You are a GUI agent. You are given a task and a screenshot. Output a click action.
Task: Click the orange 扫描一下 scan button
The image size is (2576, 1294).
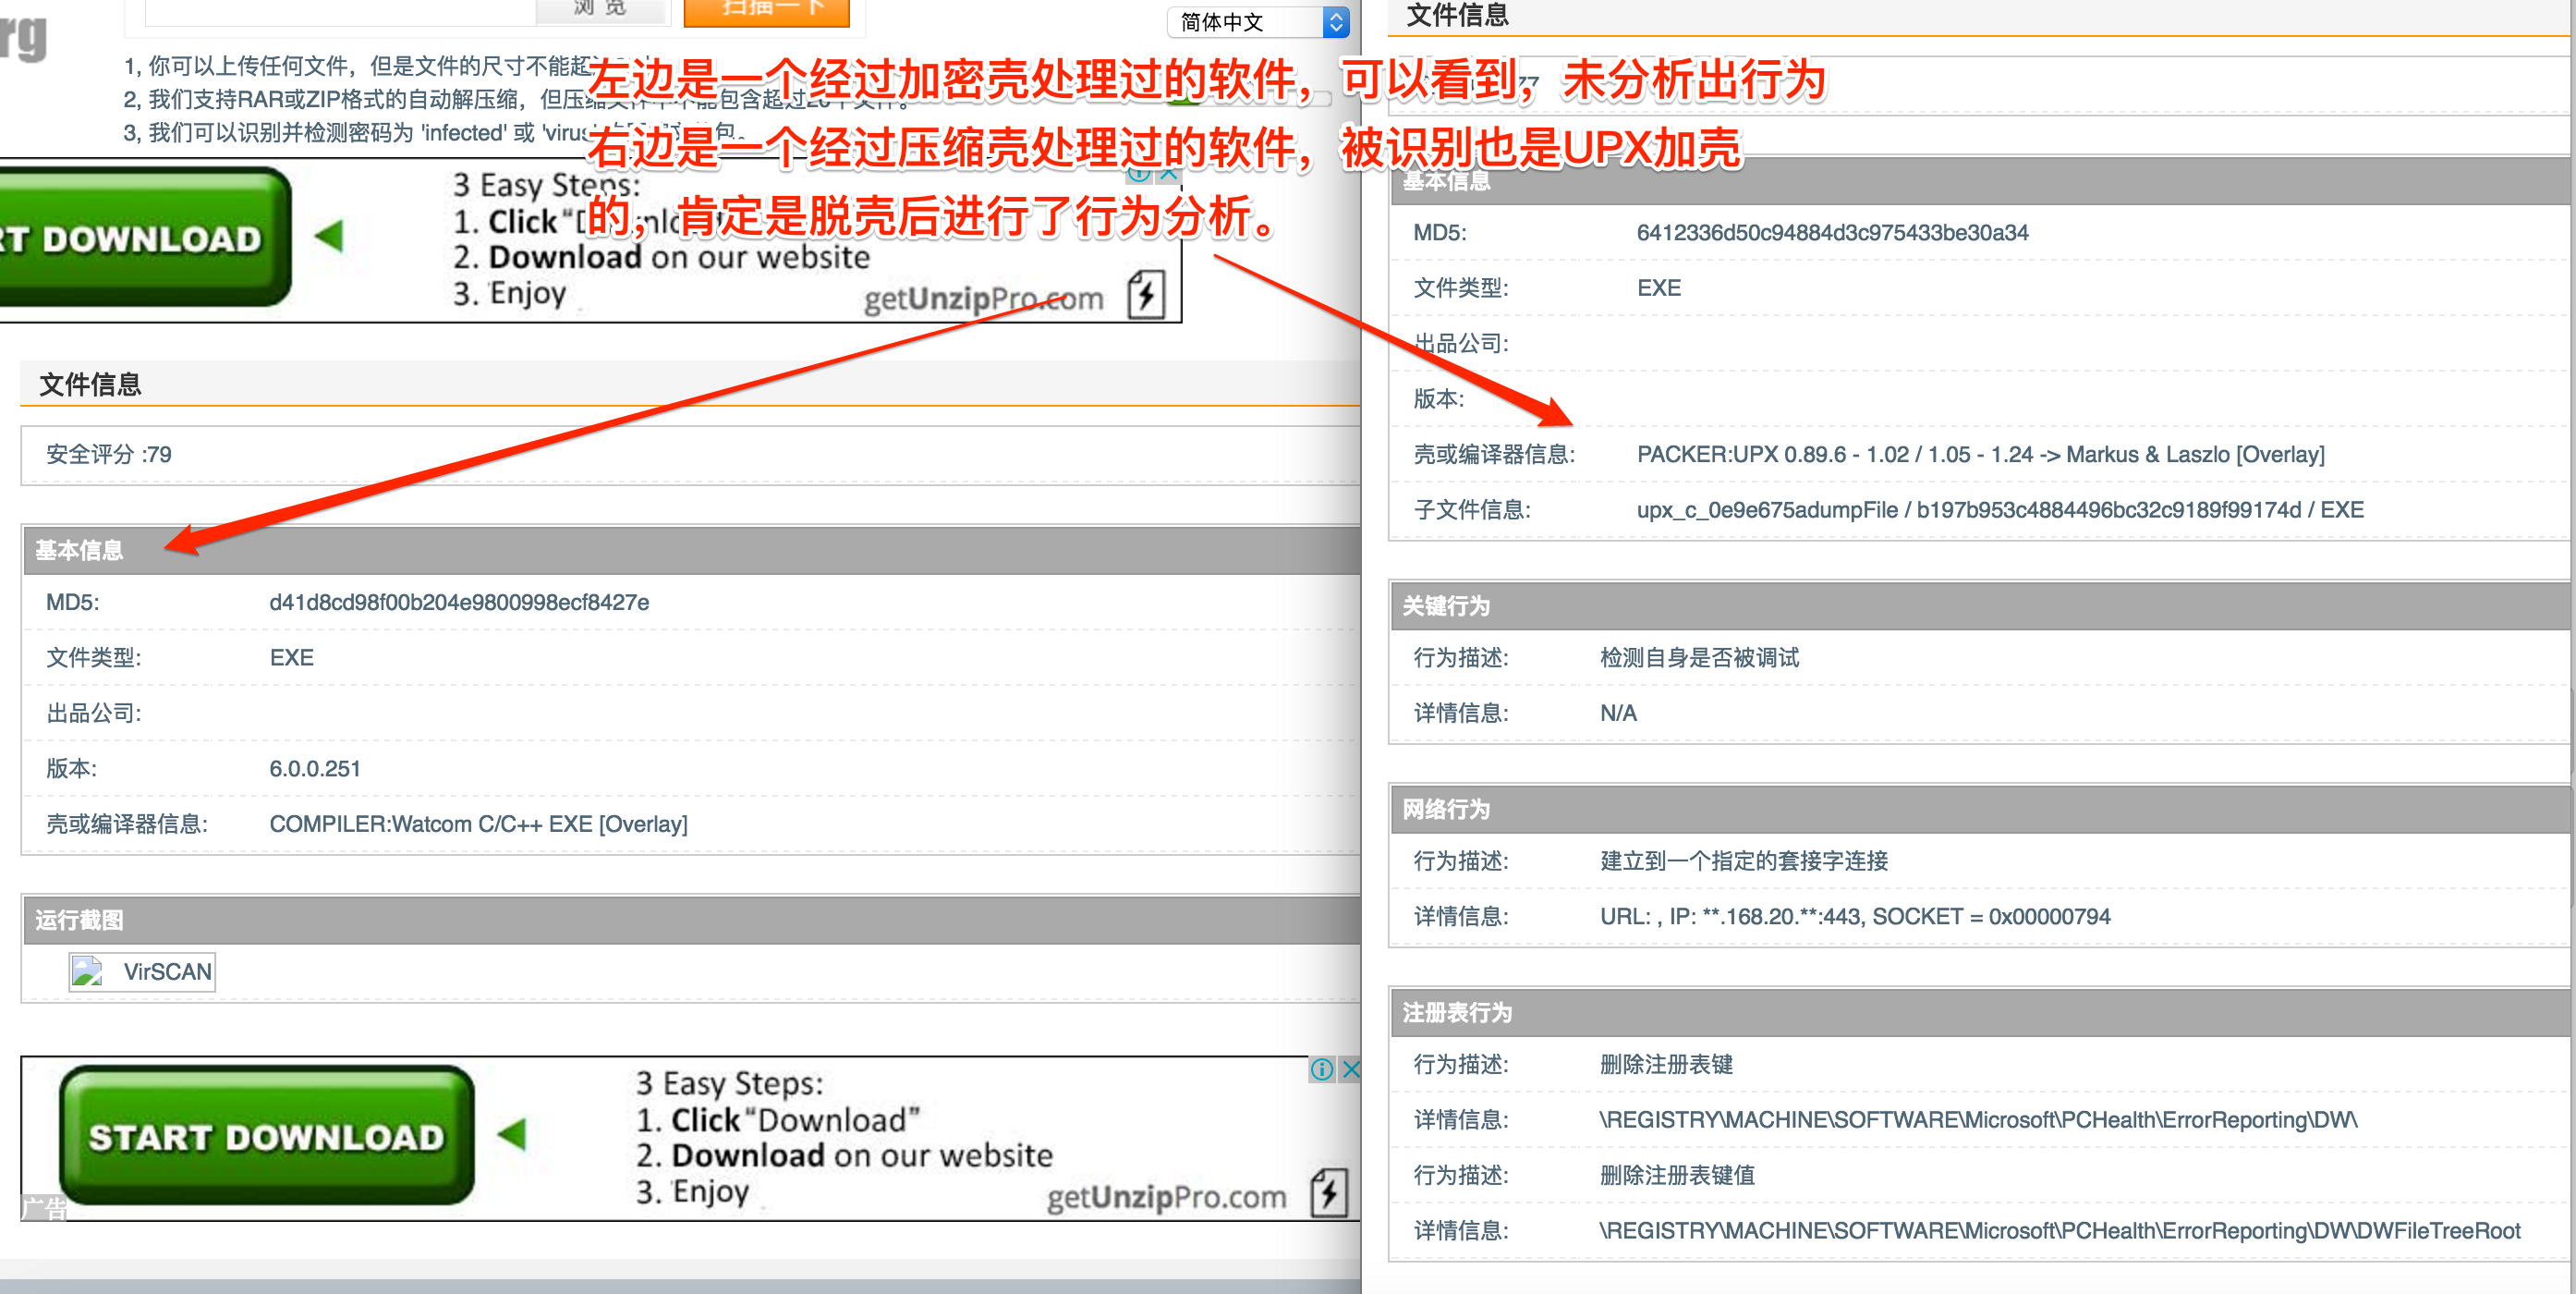(x=766, y=10)
